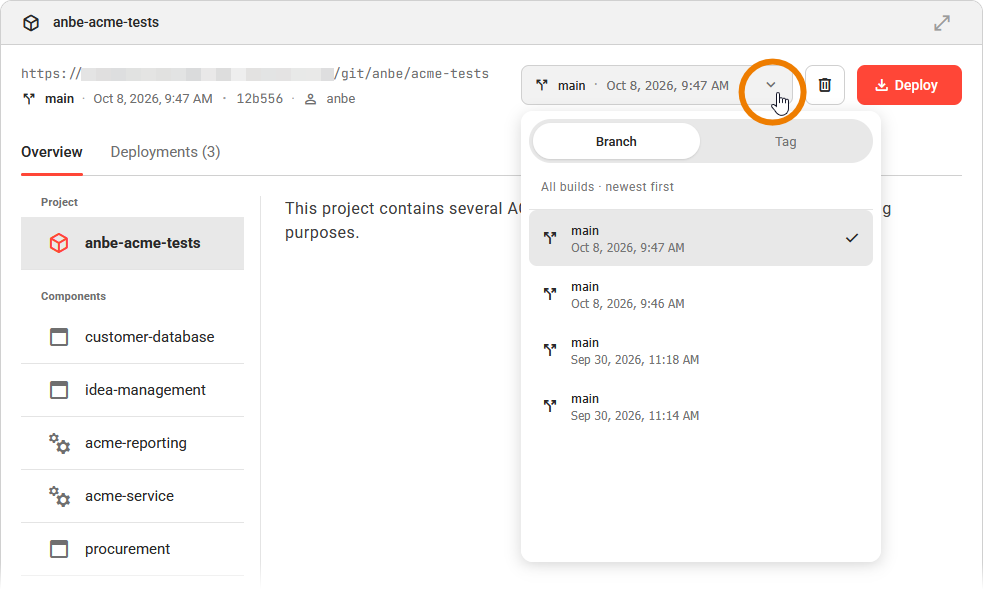983x590 pixels.
Task: Click the gears icon next to acme-service
Action: (x=59, y=496)
